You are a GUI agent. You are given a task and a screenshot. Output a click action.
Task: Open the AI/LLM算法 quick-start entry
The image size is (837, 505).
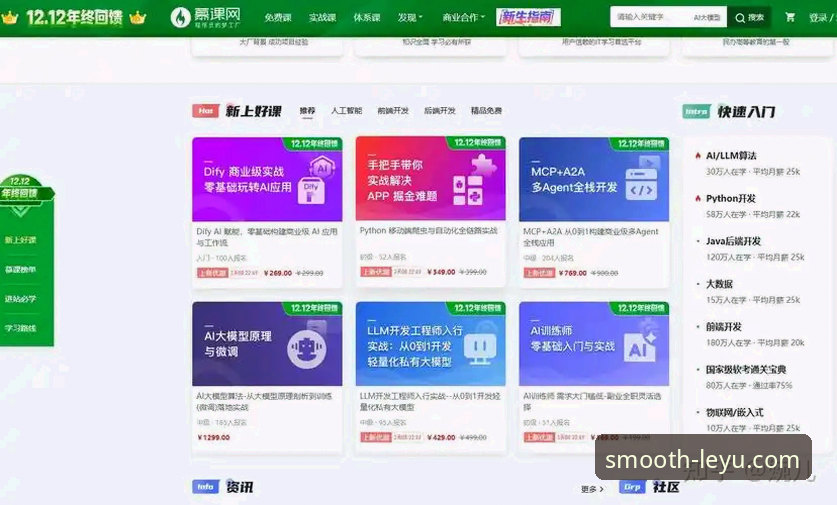tap(731, 155)
